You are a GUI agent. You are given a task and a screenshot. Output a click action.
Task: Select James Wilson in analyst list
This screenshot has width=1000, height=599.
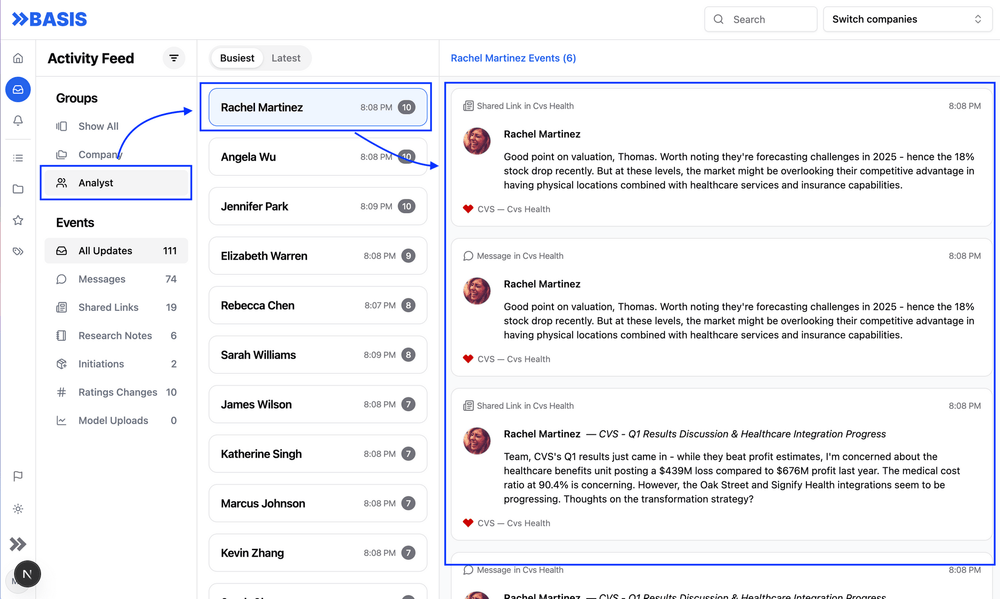pos(318,404)
